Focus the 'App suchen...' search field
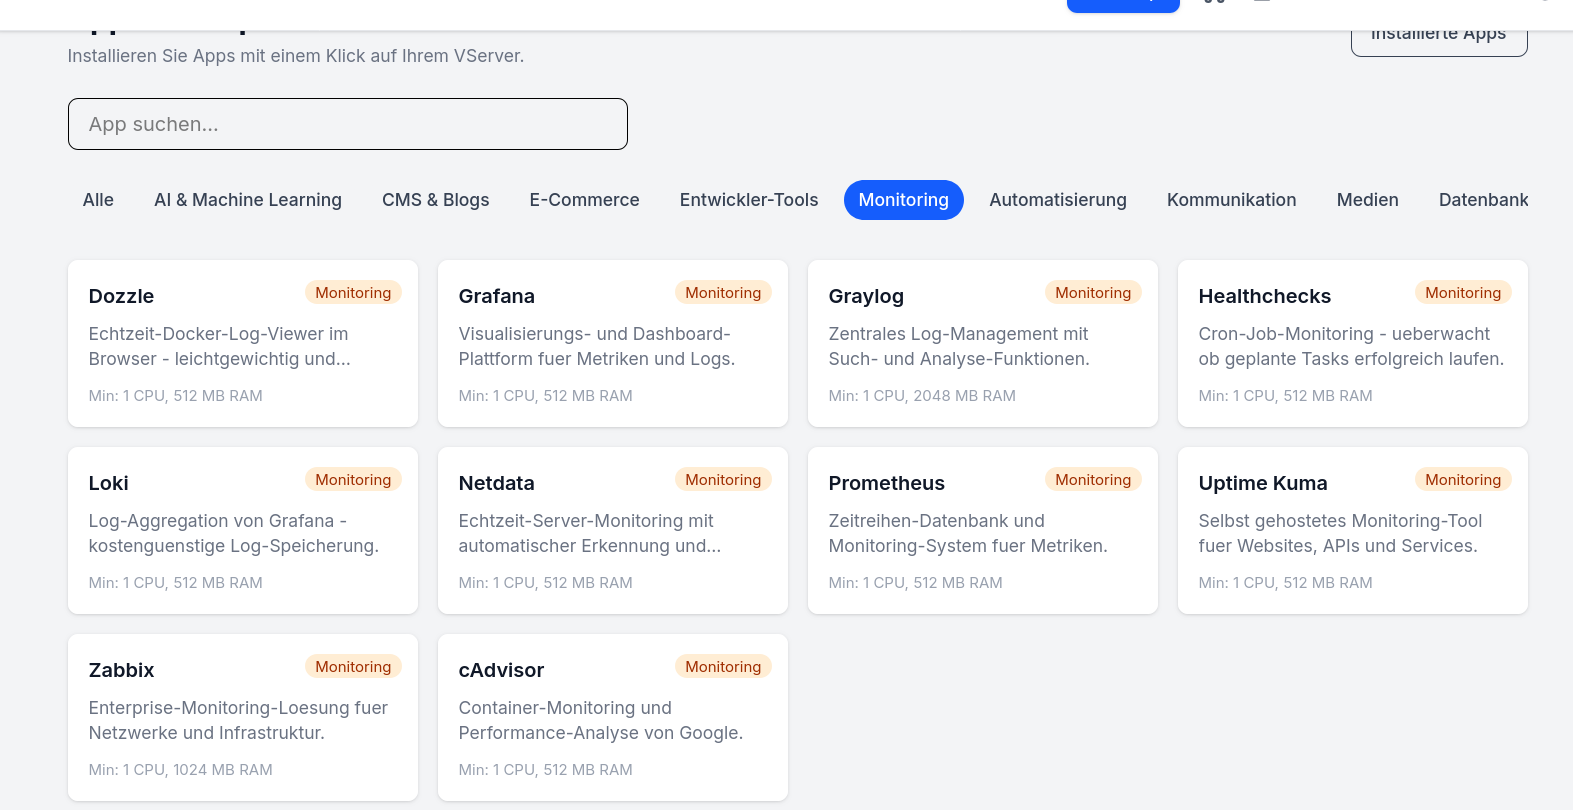This screenshot has height=810, width=1573. pos(347,124)
